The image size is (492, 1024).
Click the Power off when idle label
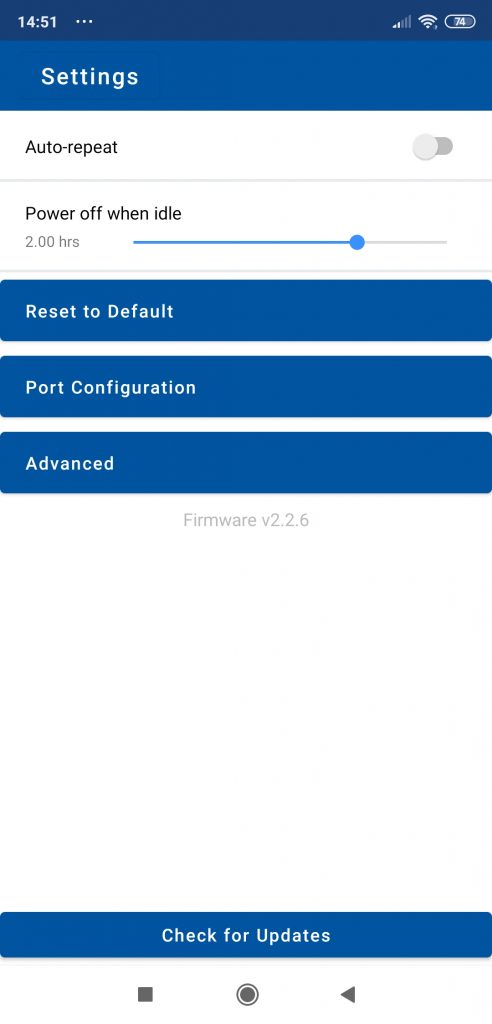pyautogui.click(x=103, y=214)
